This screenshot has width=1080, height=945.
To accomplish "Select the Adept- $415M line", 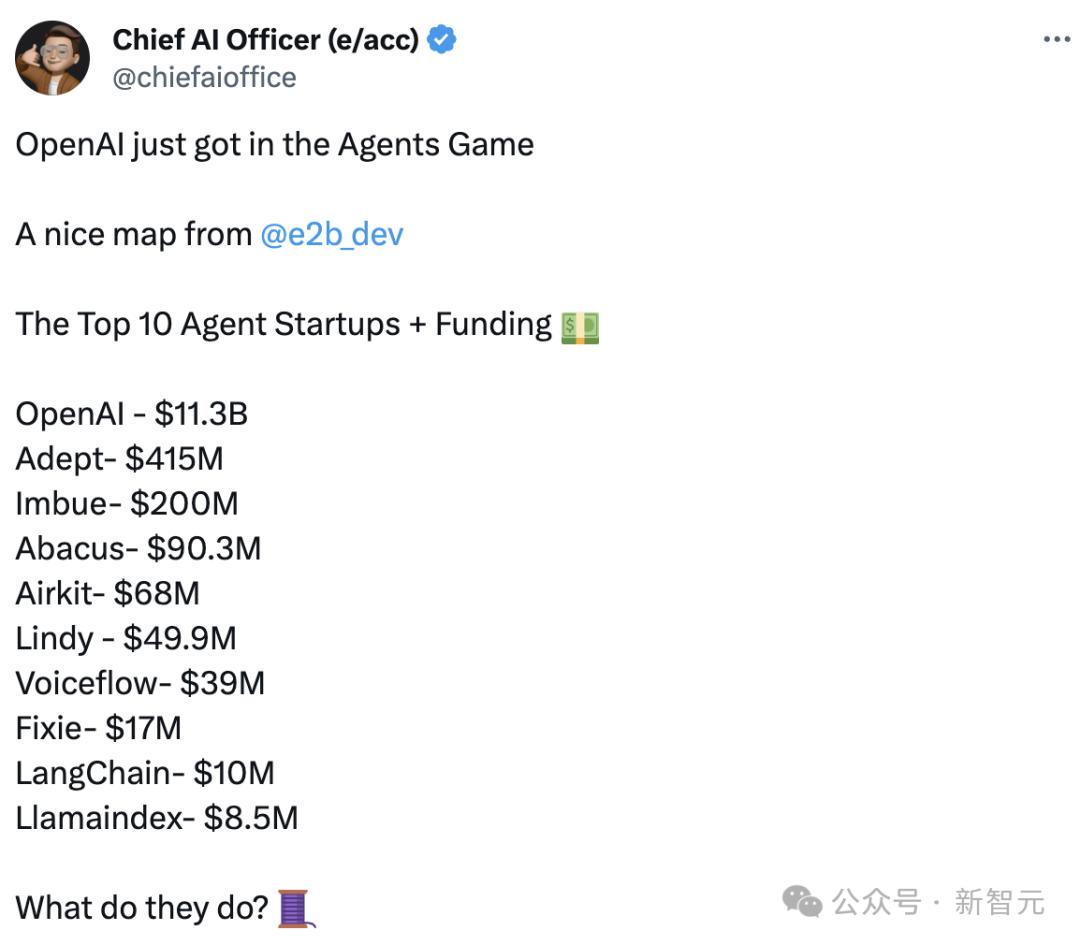I will click(119, 459).
